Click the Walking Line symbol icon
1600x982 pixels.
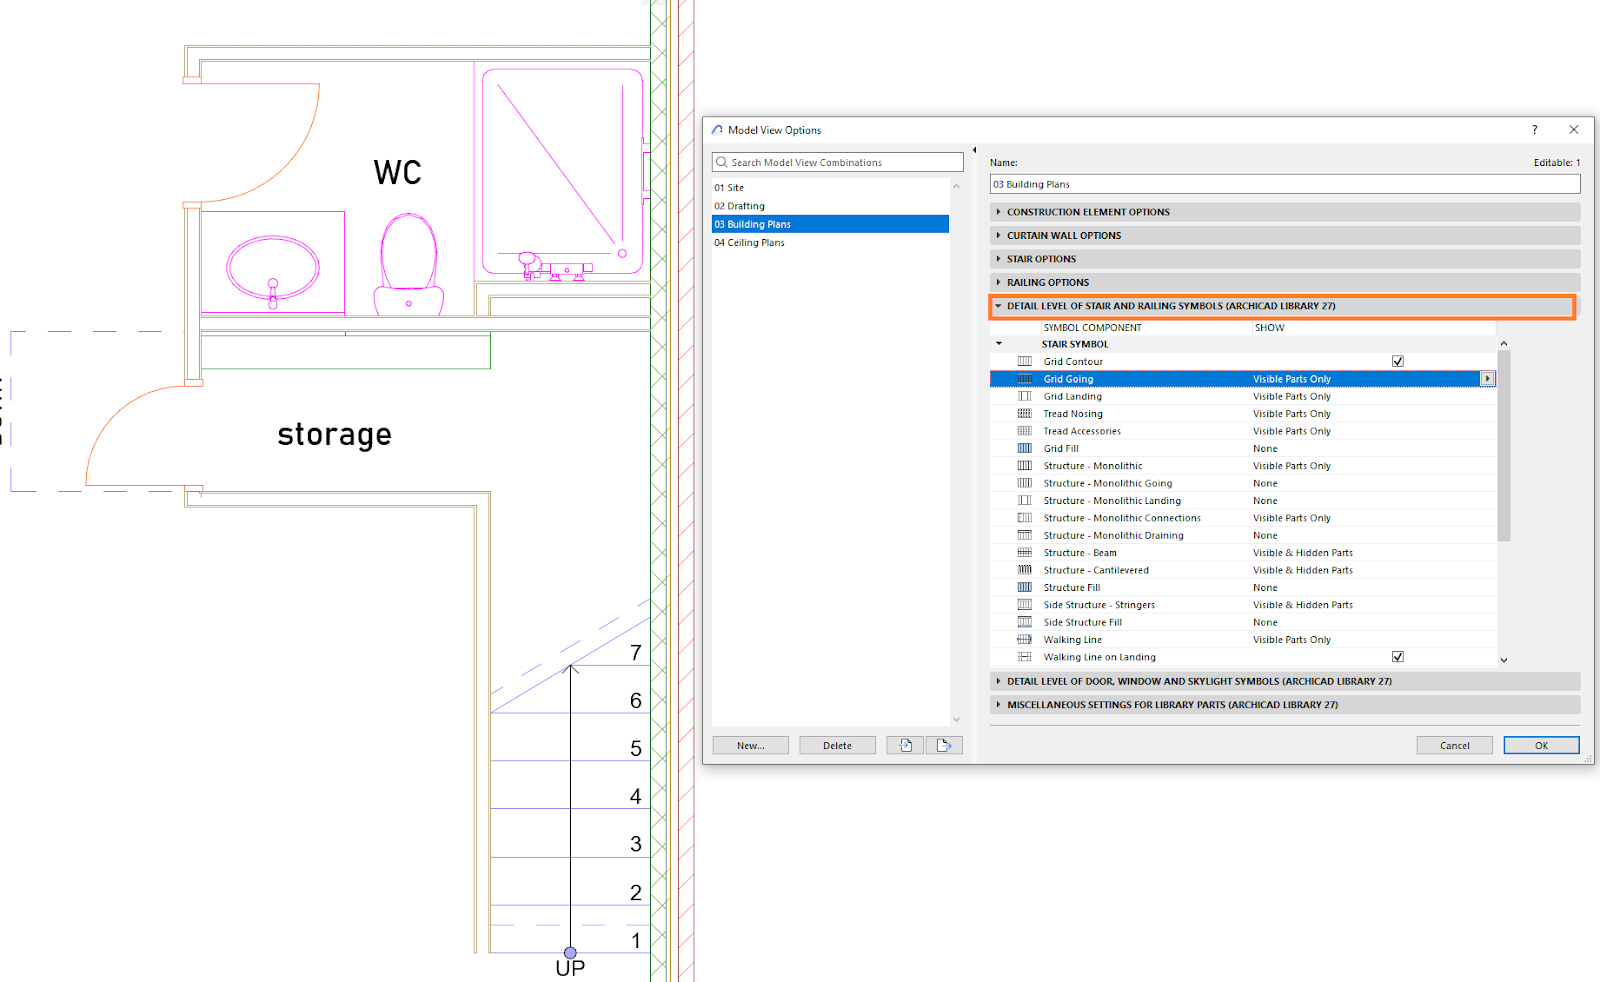click(x=1025, y=639)
